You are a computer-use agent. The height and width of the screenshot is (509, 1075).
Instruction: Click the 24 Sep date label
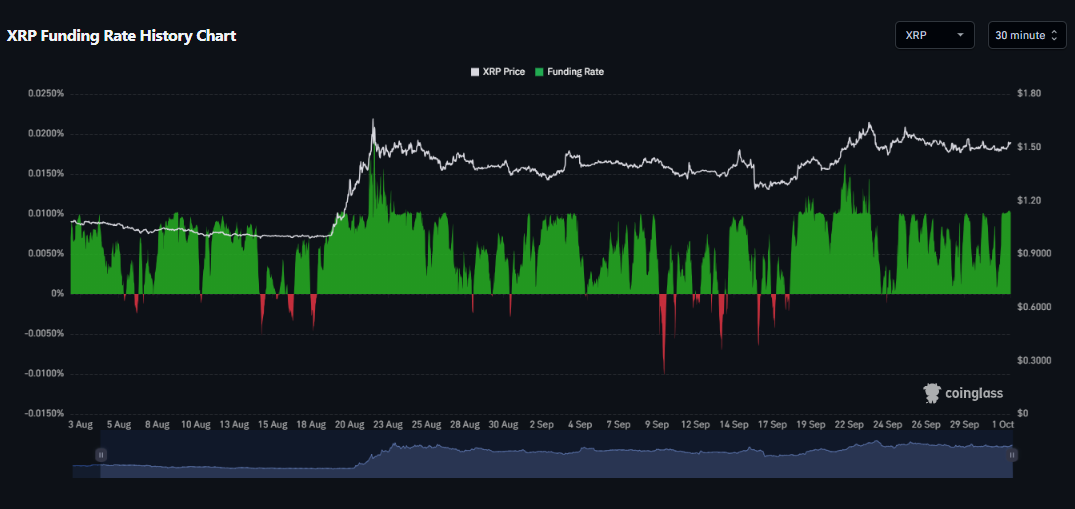click(x=888, y=425)
